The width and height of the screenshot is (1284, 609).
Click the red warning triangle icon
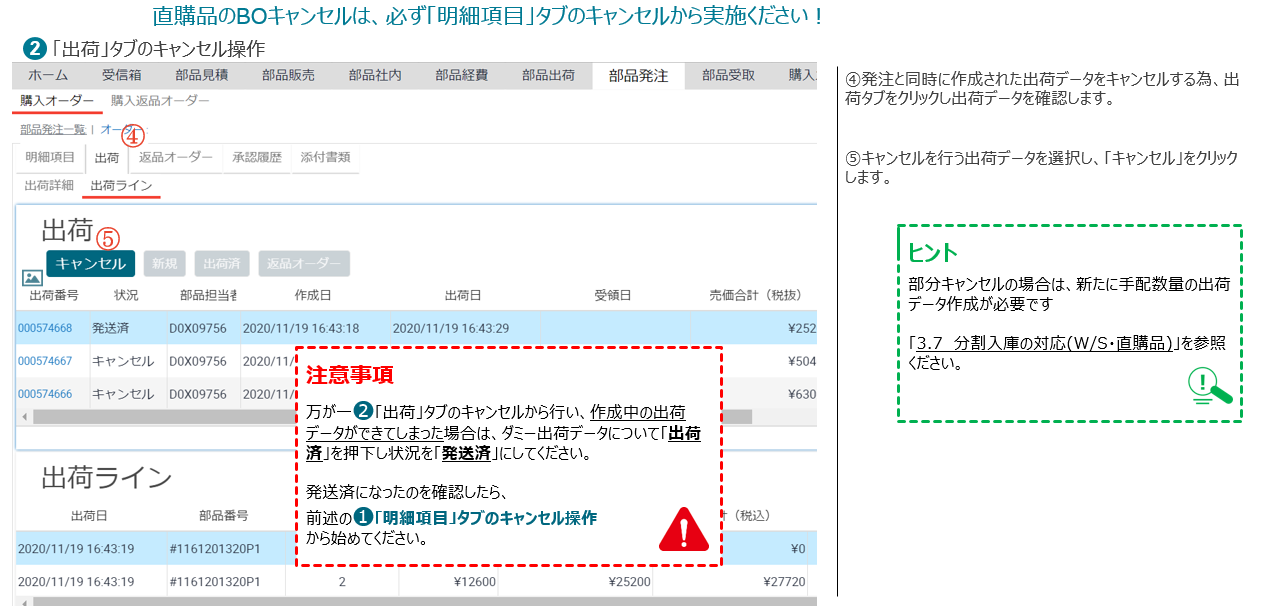[x=684, y=530]
